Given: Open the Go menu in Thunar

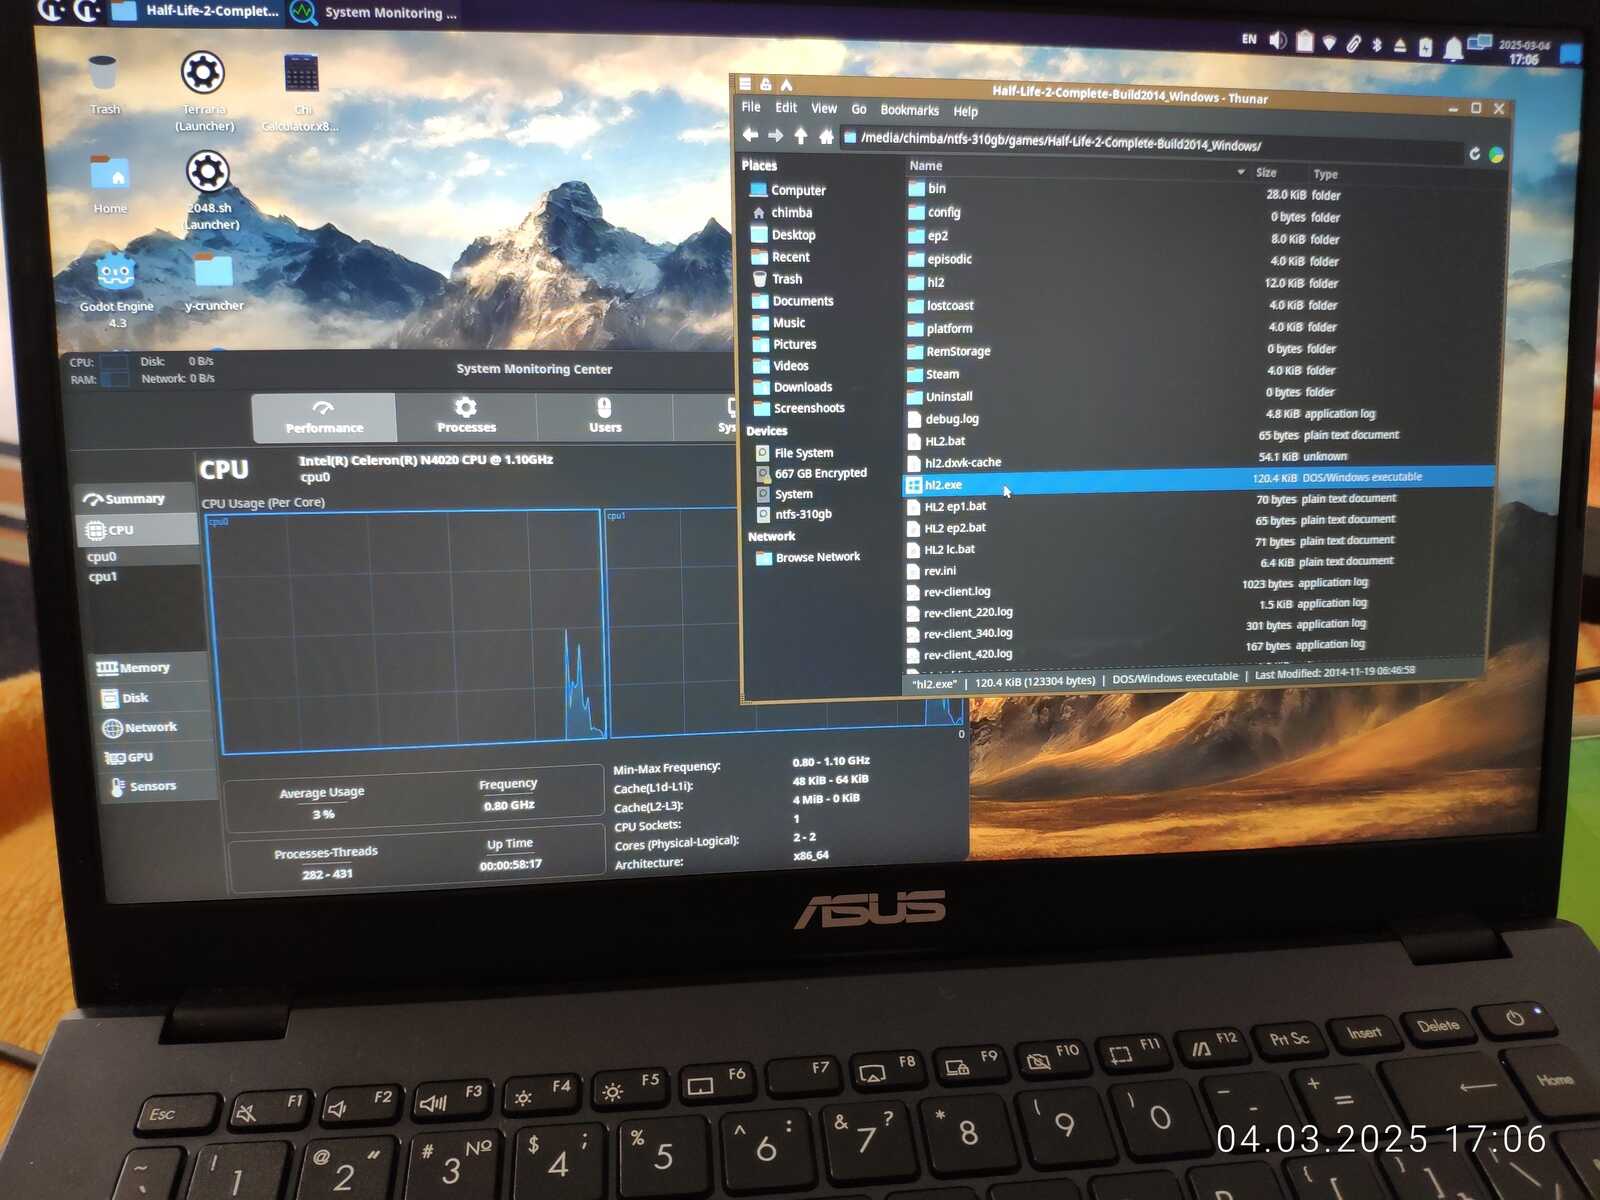Looking at the screenshot, I should click(859, 109).
